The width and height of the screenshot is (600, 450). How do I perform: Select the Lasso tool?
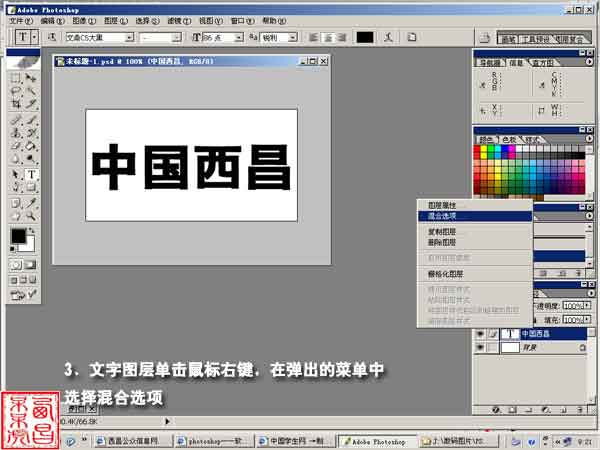coord(16,91)
